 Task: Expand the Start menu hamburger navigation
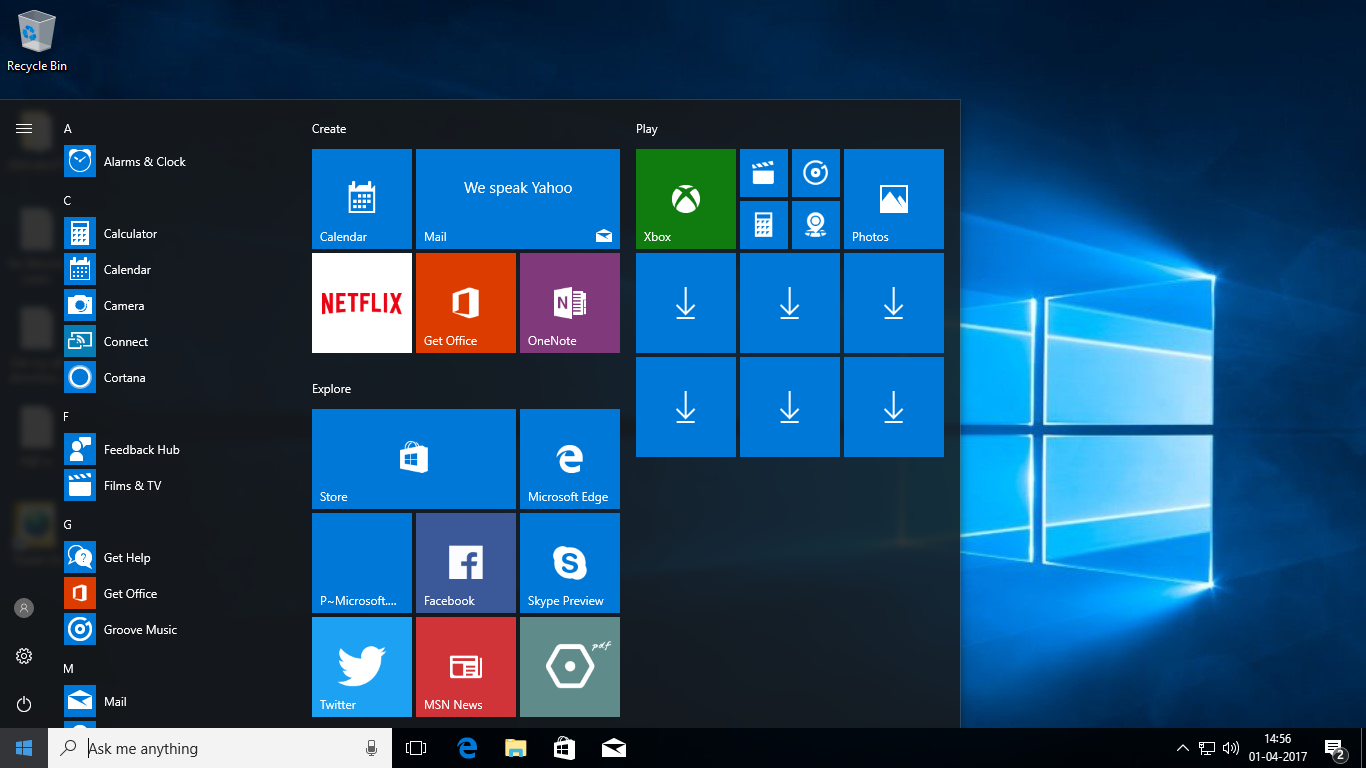click(24, 128)
